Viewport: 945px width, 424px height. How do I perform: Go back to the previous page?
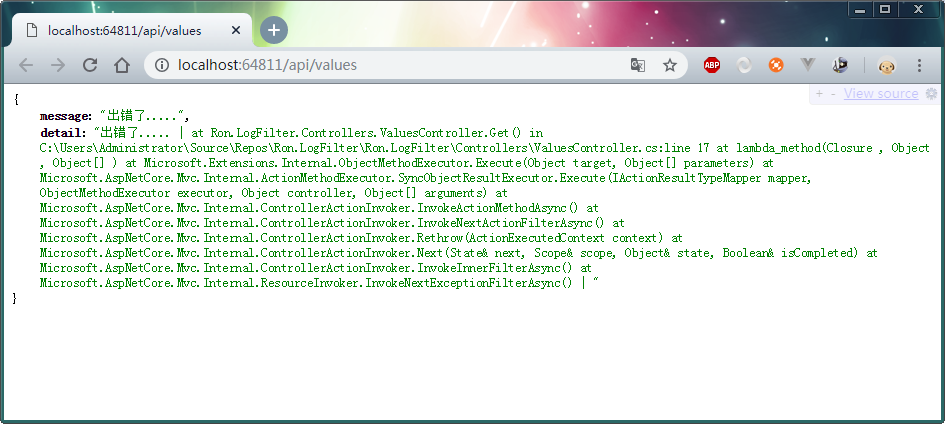tap(26, 65)
